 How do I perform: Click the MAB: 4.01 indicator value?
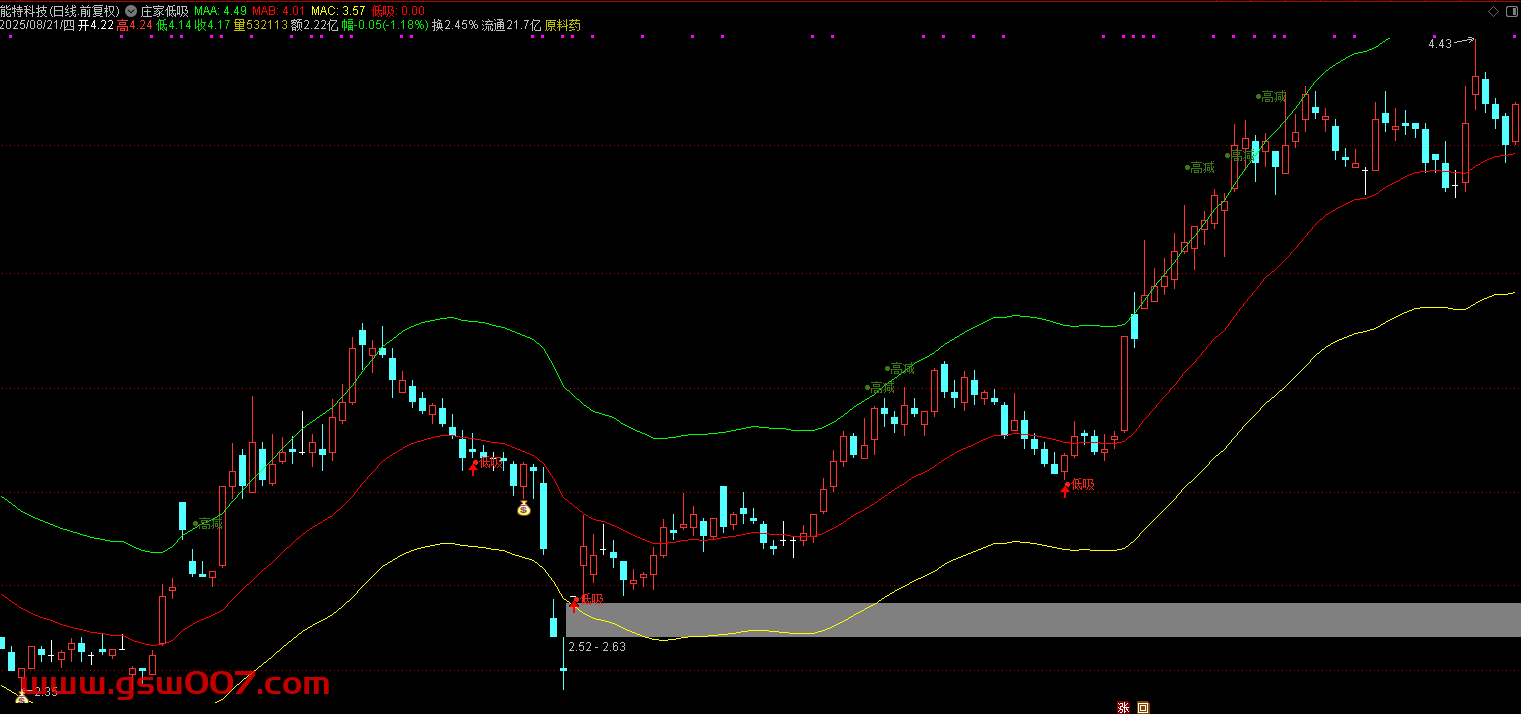[281, 10]
